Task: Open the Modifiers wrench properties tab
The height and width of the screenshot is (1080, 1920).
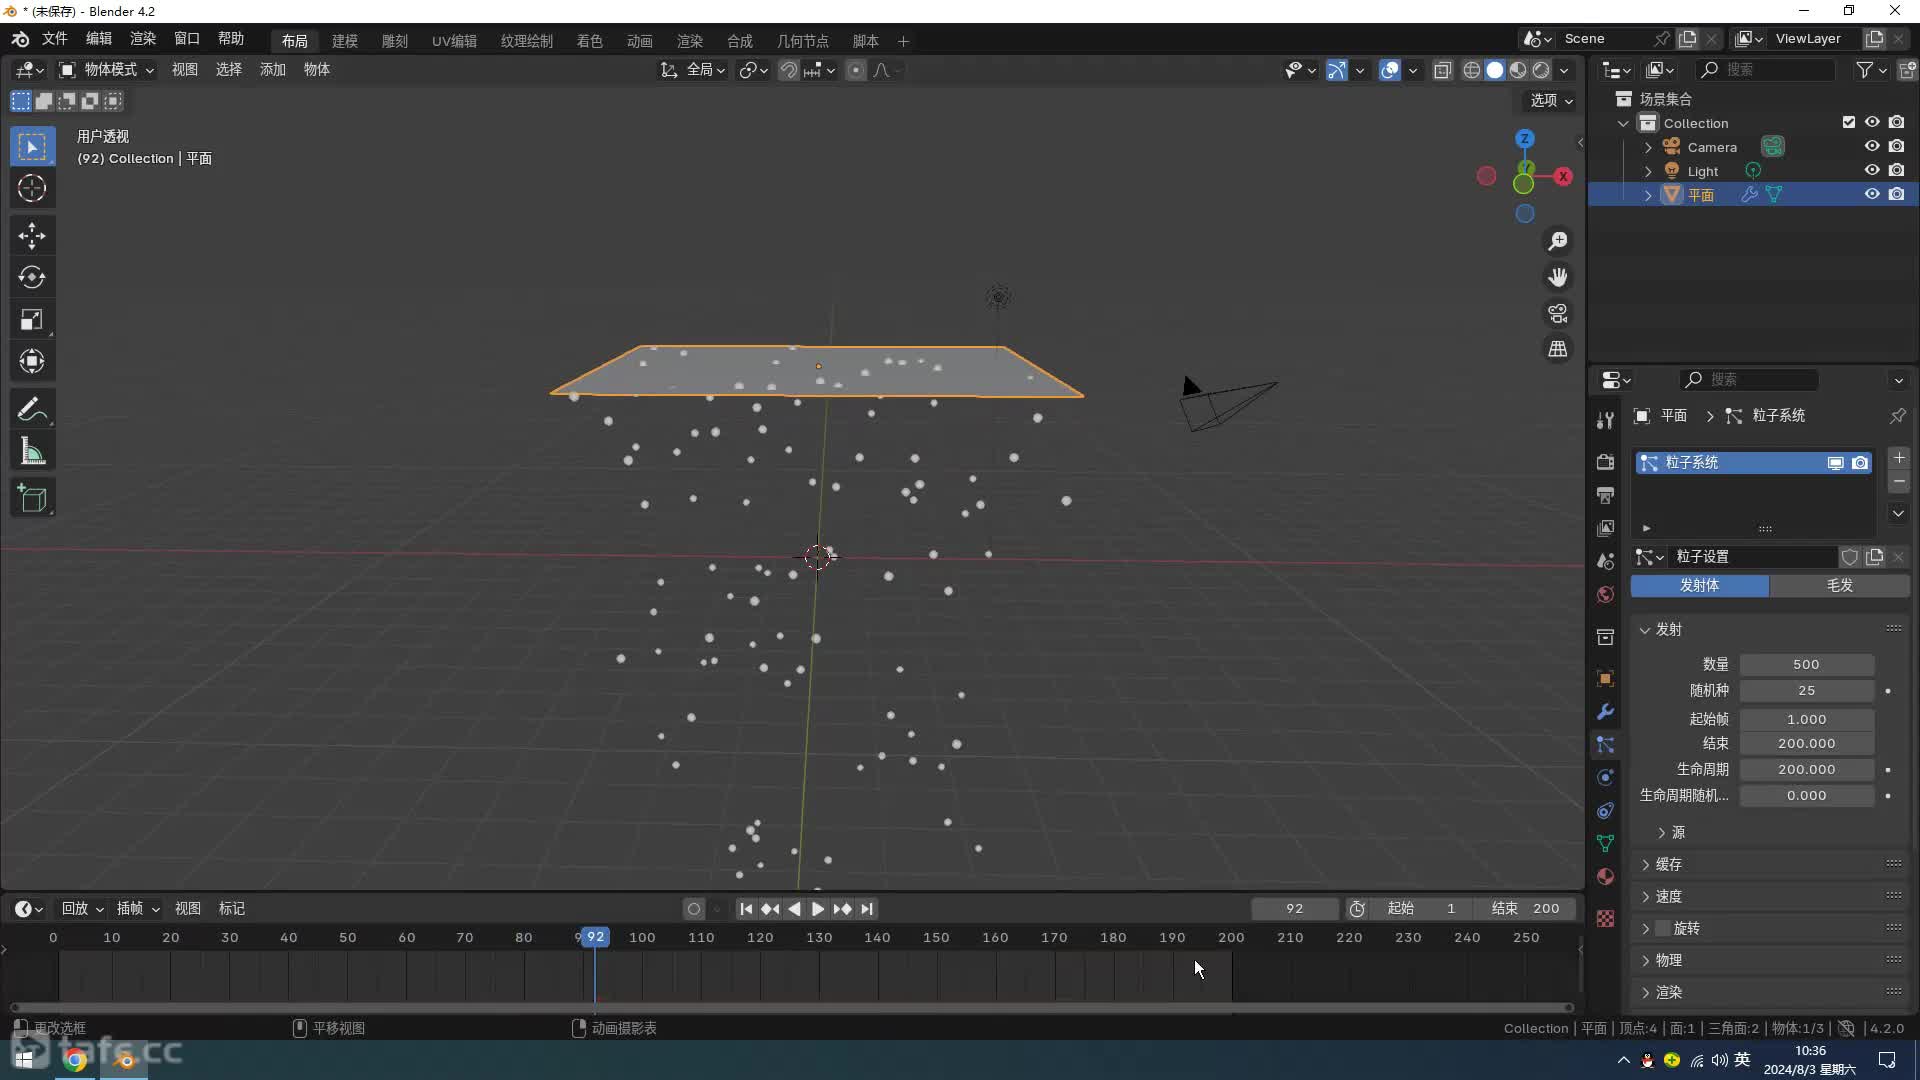Action: [1605, 712]
